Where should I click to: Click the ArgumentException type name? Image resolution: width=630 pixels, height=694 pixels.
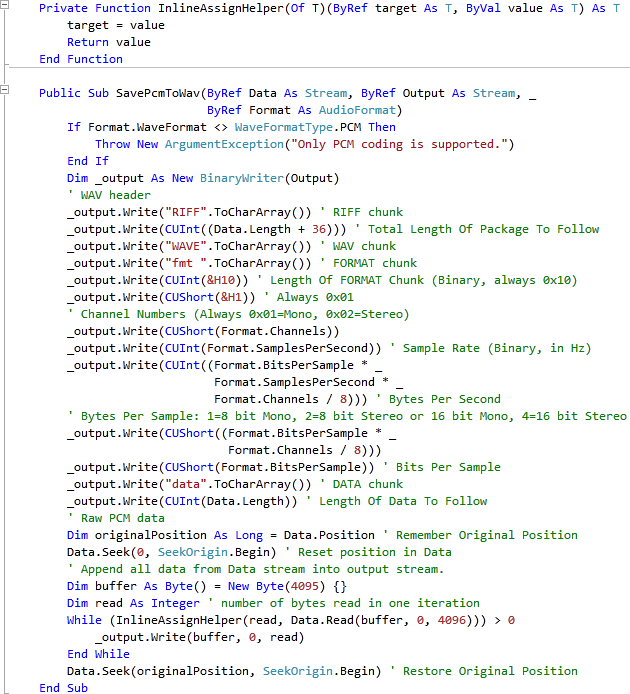pos(224,144)
